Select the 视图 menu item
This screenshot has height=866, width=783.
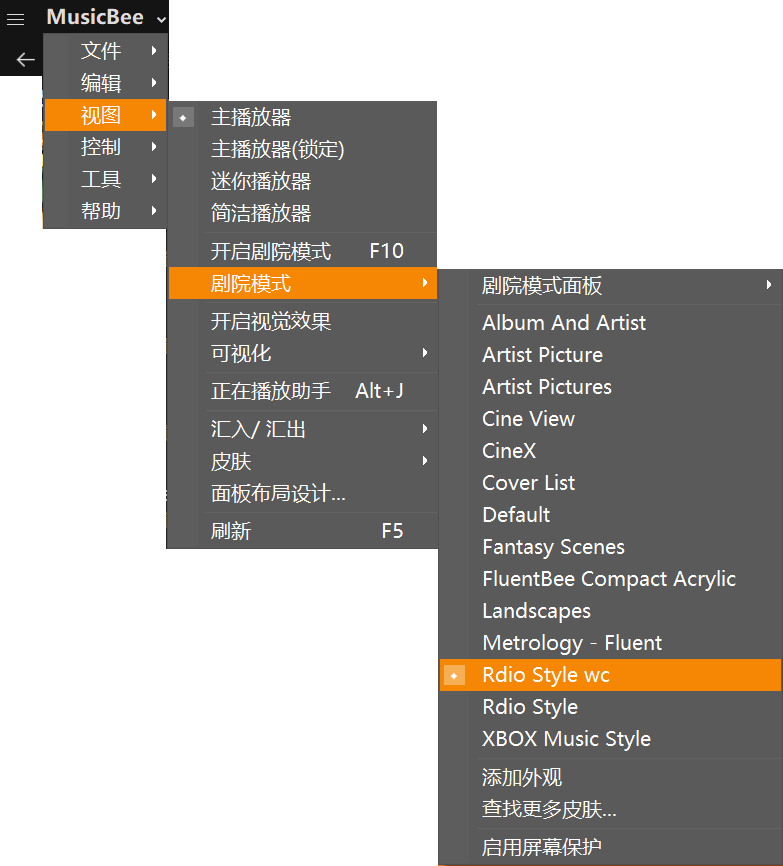click(105, 115)
